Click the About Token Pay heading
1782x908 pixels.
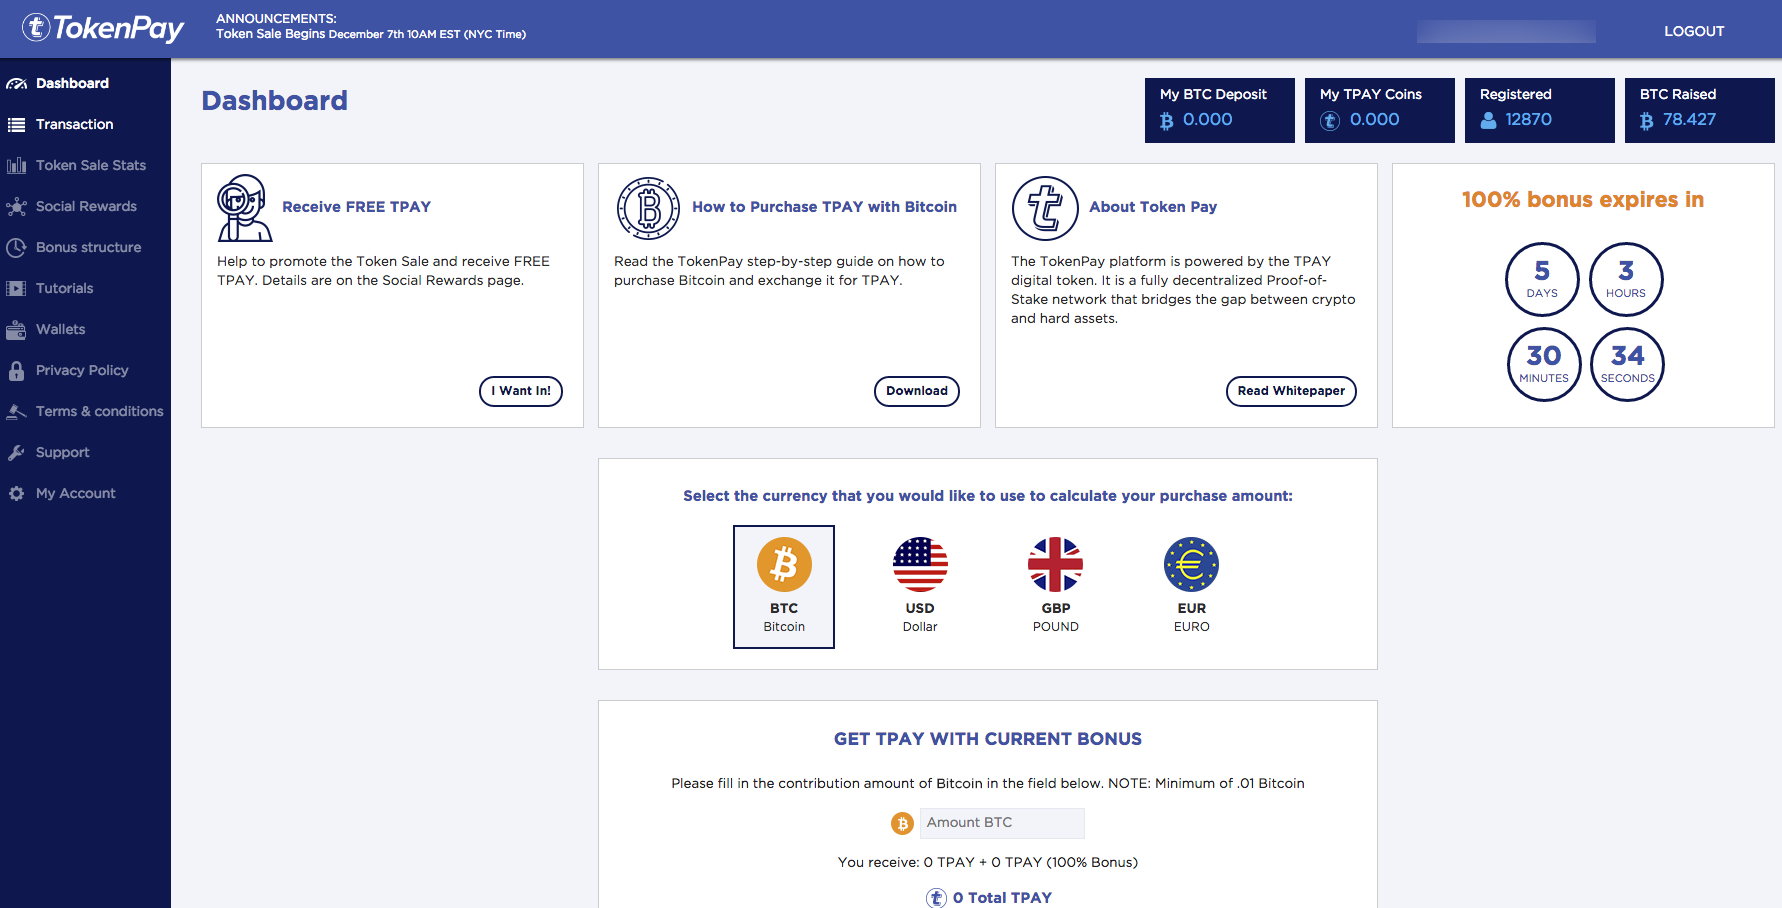tap(1153, 207)
